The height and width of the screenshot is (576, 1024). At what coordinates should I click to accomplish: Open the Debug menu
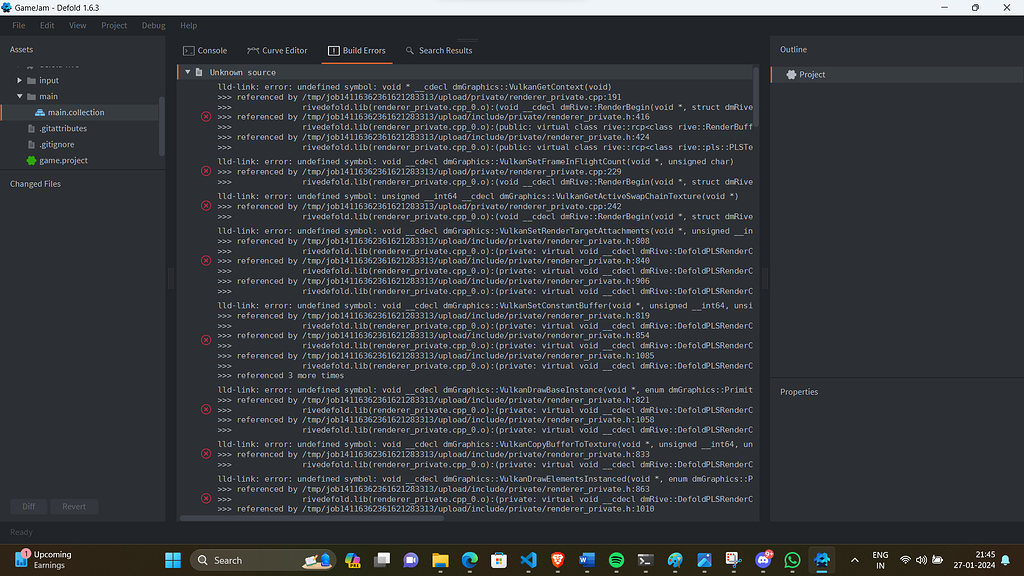point(152,25)
